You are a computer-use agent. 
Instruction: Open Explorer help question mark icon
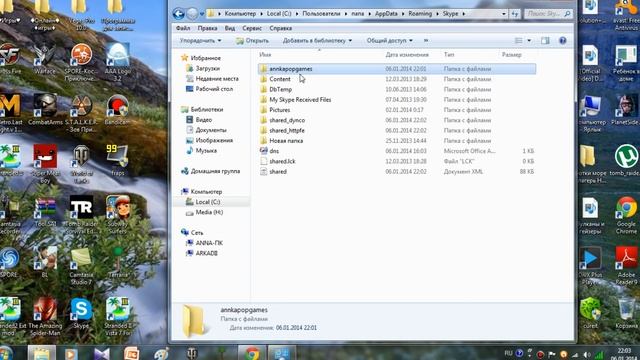click(562, 40)
